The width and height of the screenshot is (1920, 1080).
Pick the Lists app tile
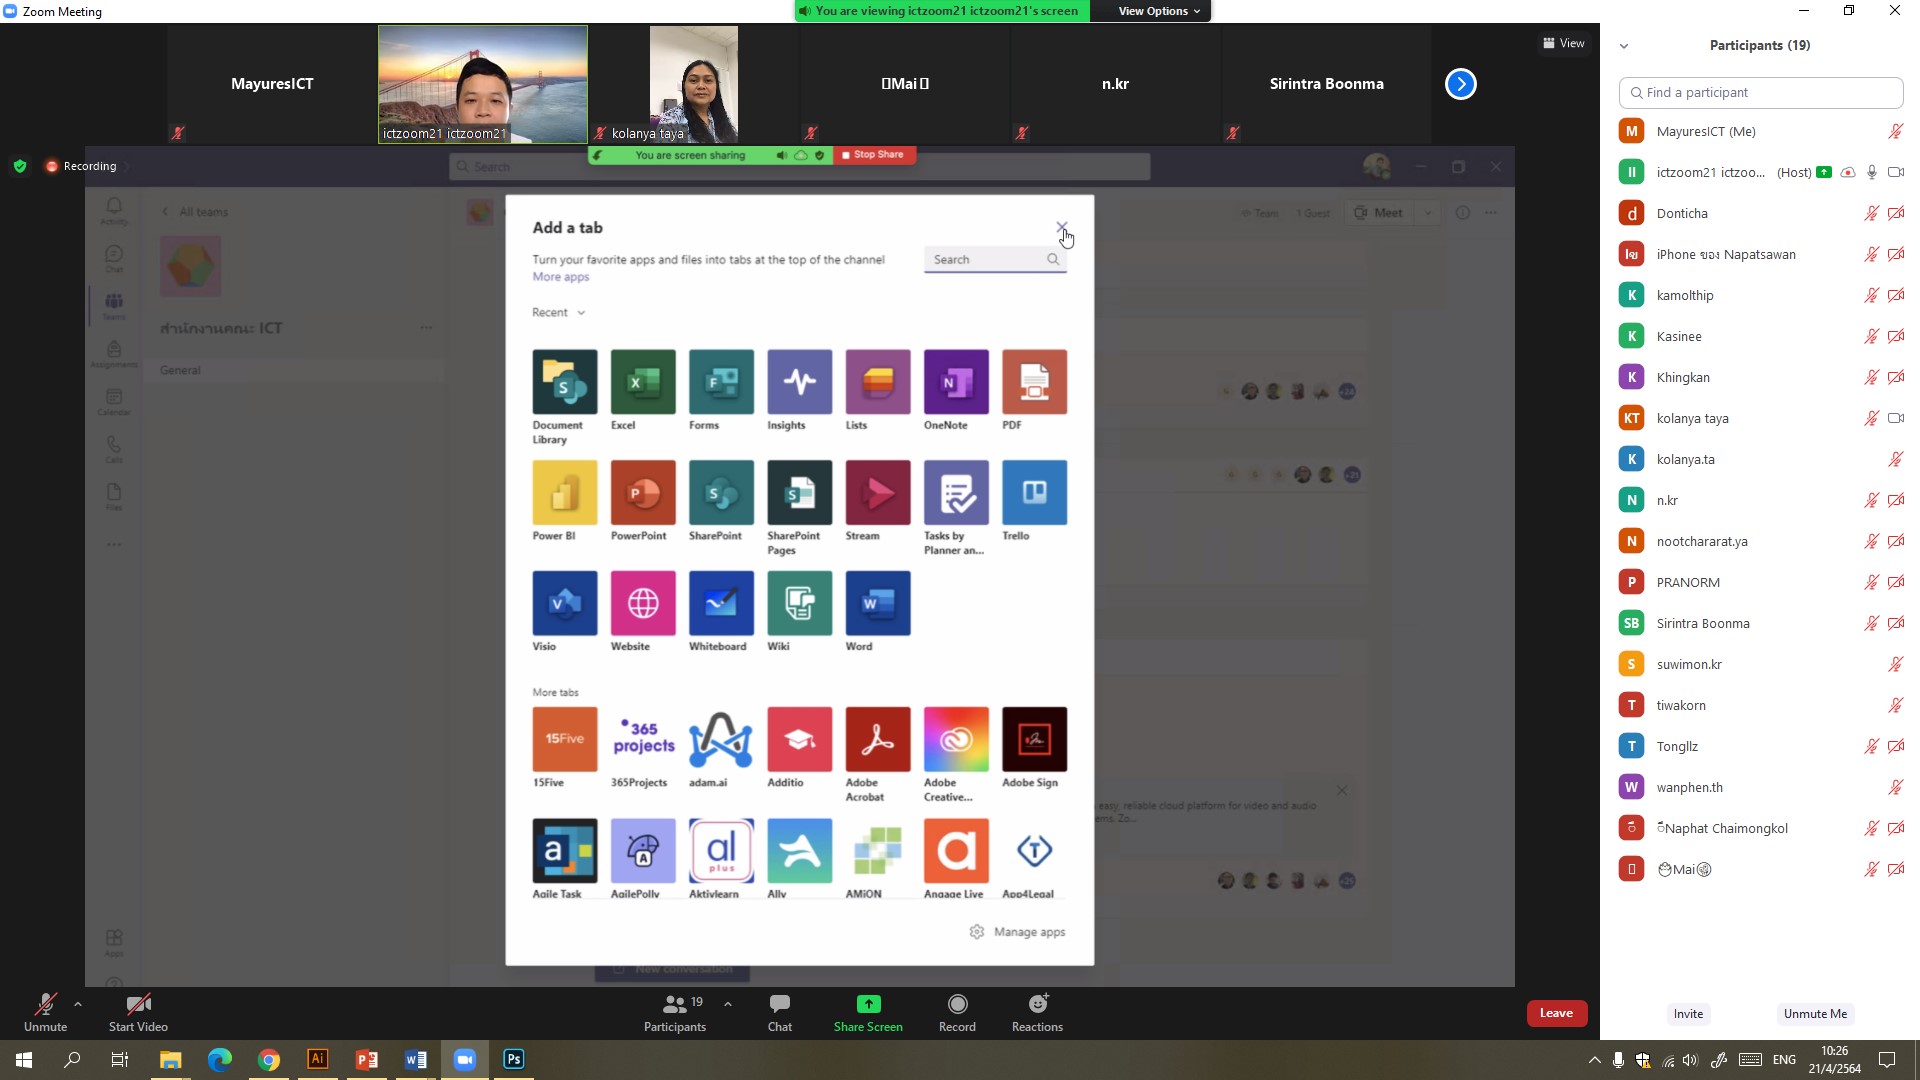coord(878,382)
